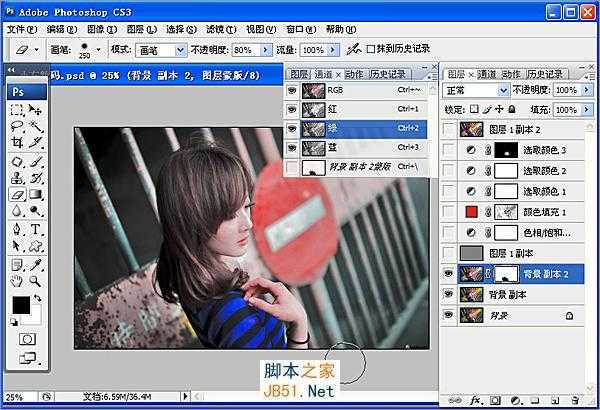Enable airbrush mode in options bar

[x=354, y=49]
